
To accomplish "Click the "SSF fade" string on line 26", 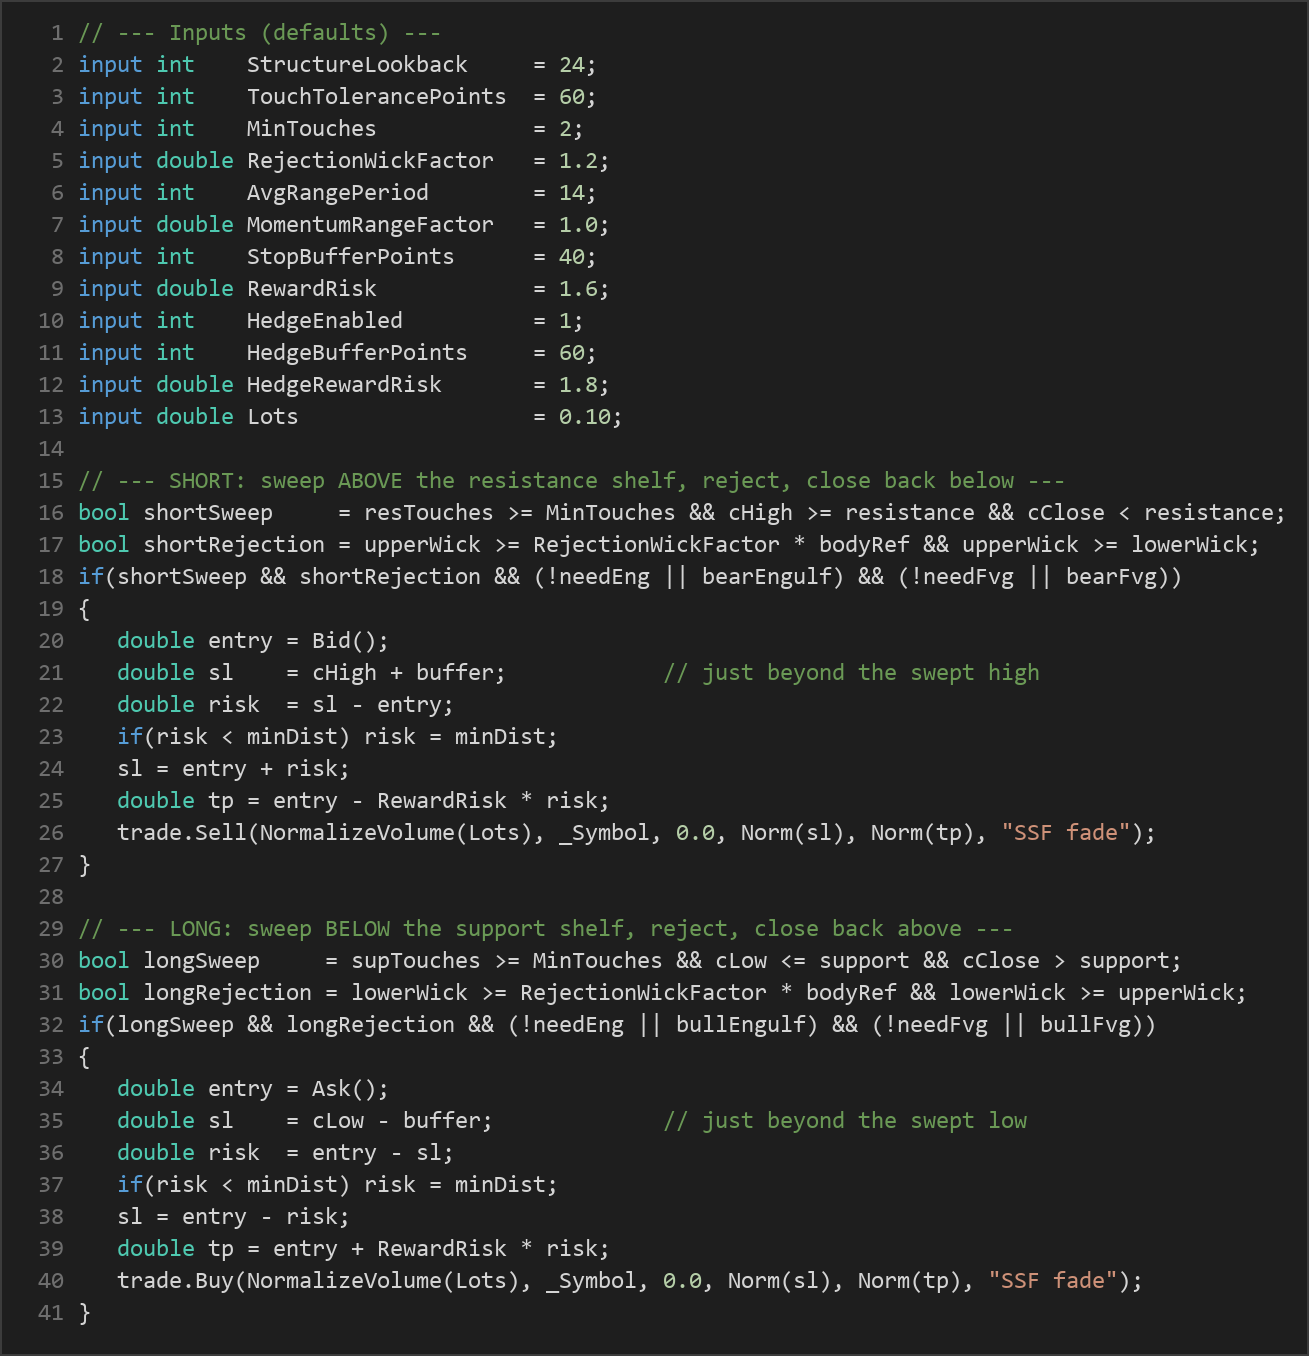I will pyautogui.click(x=1066, y=833).
